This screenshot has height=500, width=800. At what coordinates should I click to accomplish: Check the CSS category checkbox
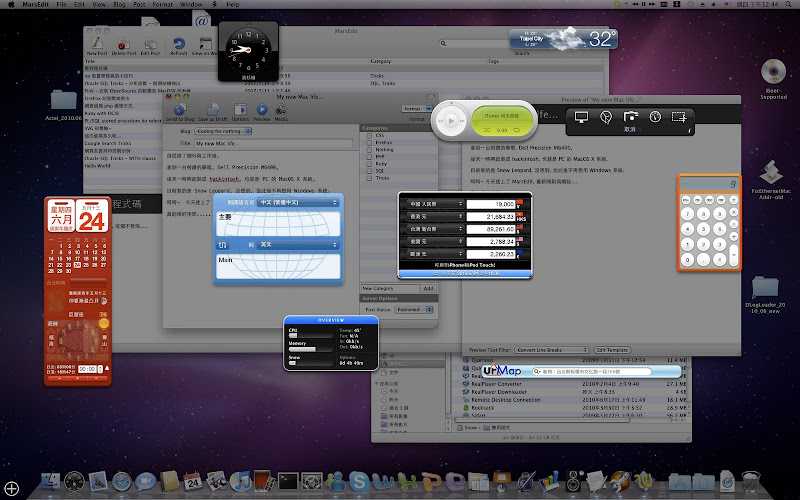point(369,136)
